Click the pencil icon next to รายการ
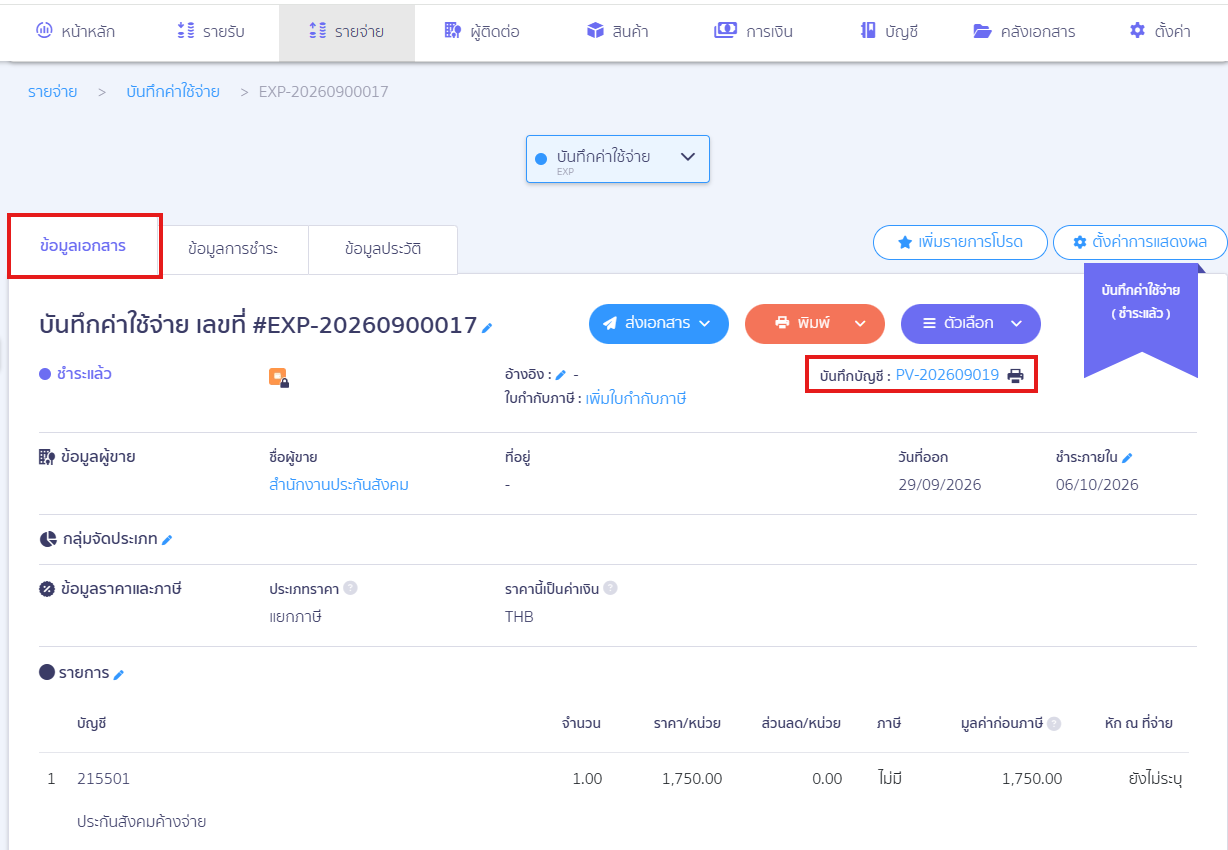This screenshot has height=850, width=1228. (x=118, y=675)
